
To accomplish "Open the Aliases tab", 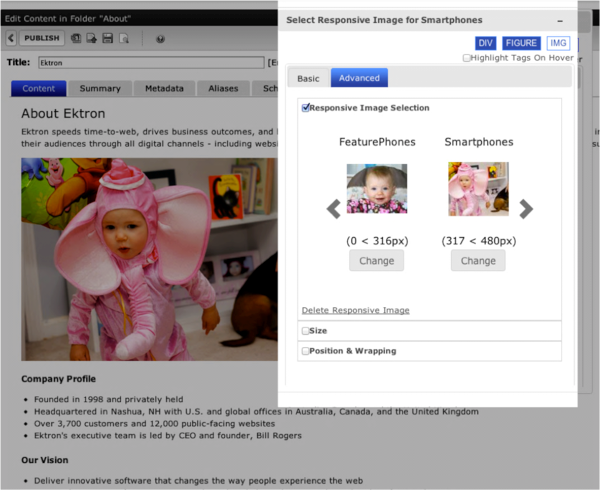I will 223,88.
